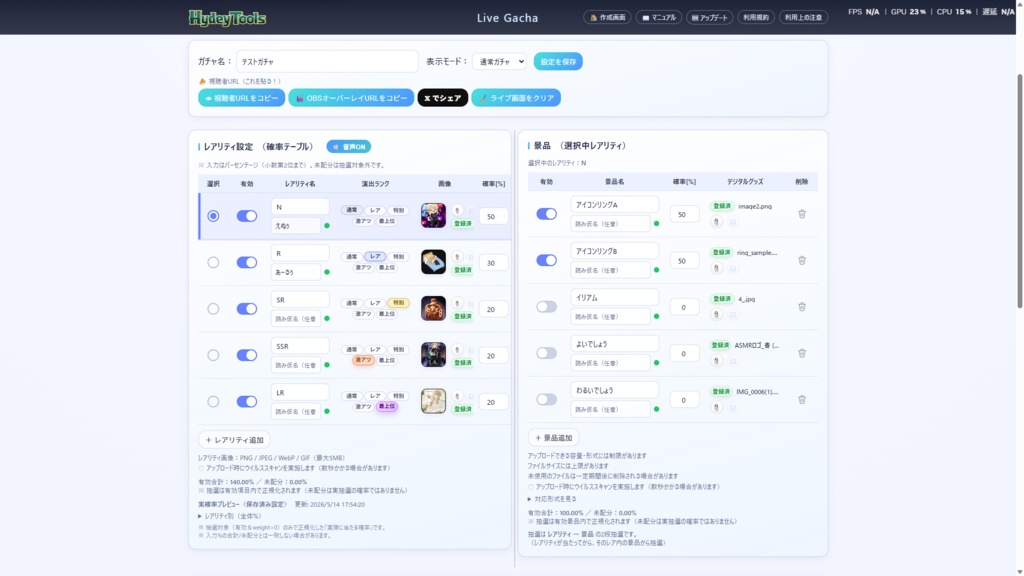
Task: Click the HydeyTools logo
Action: coord(227,18)
